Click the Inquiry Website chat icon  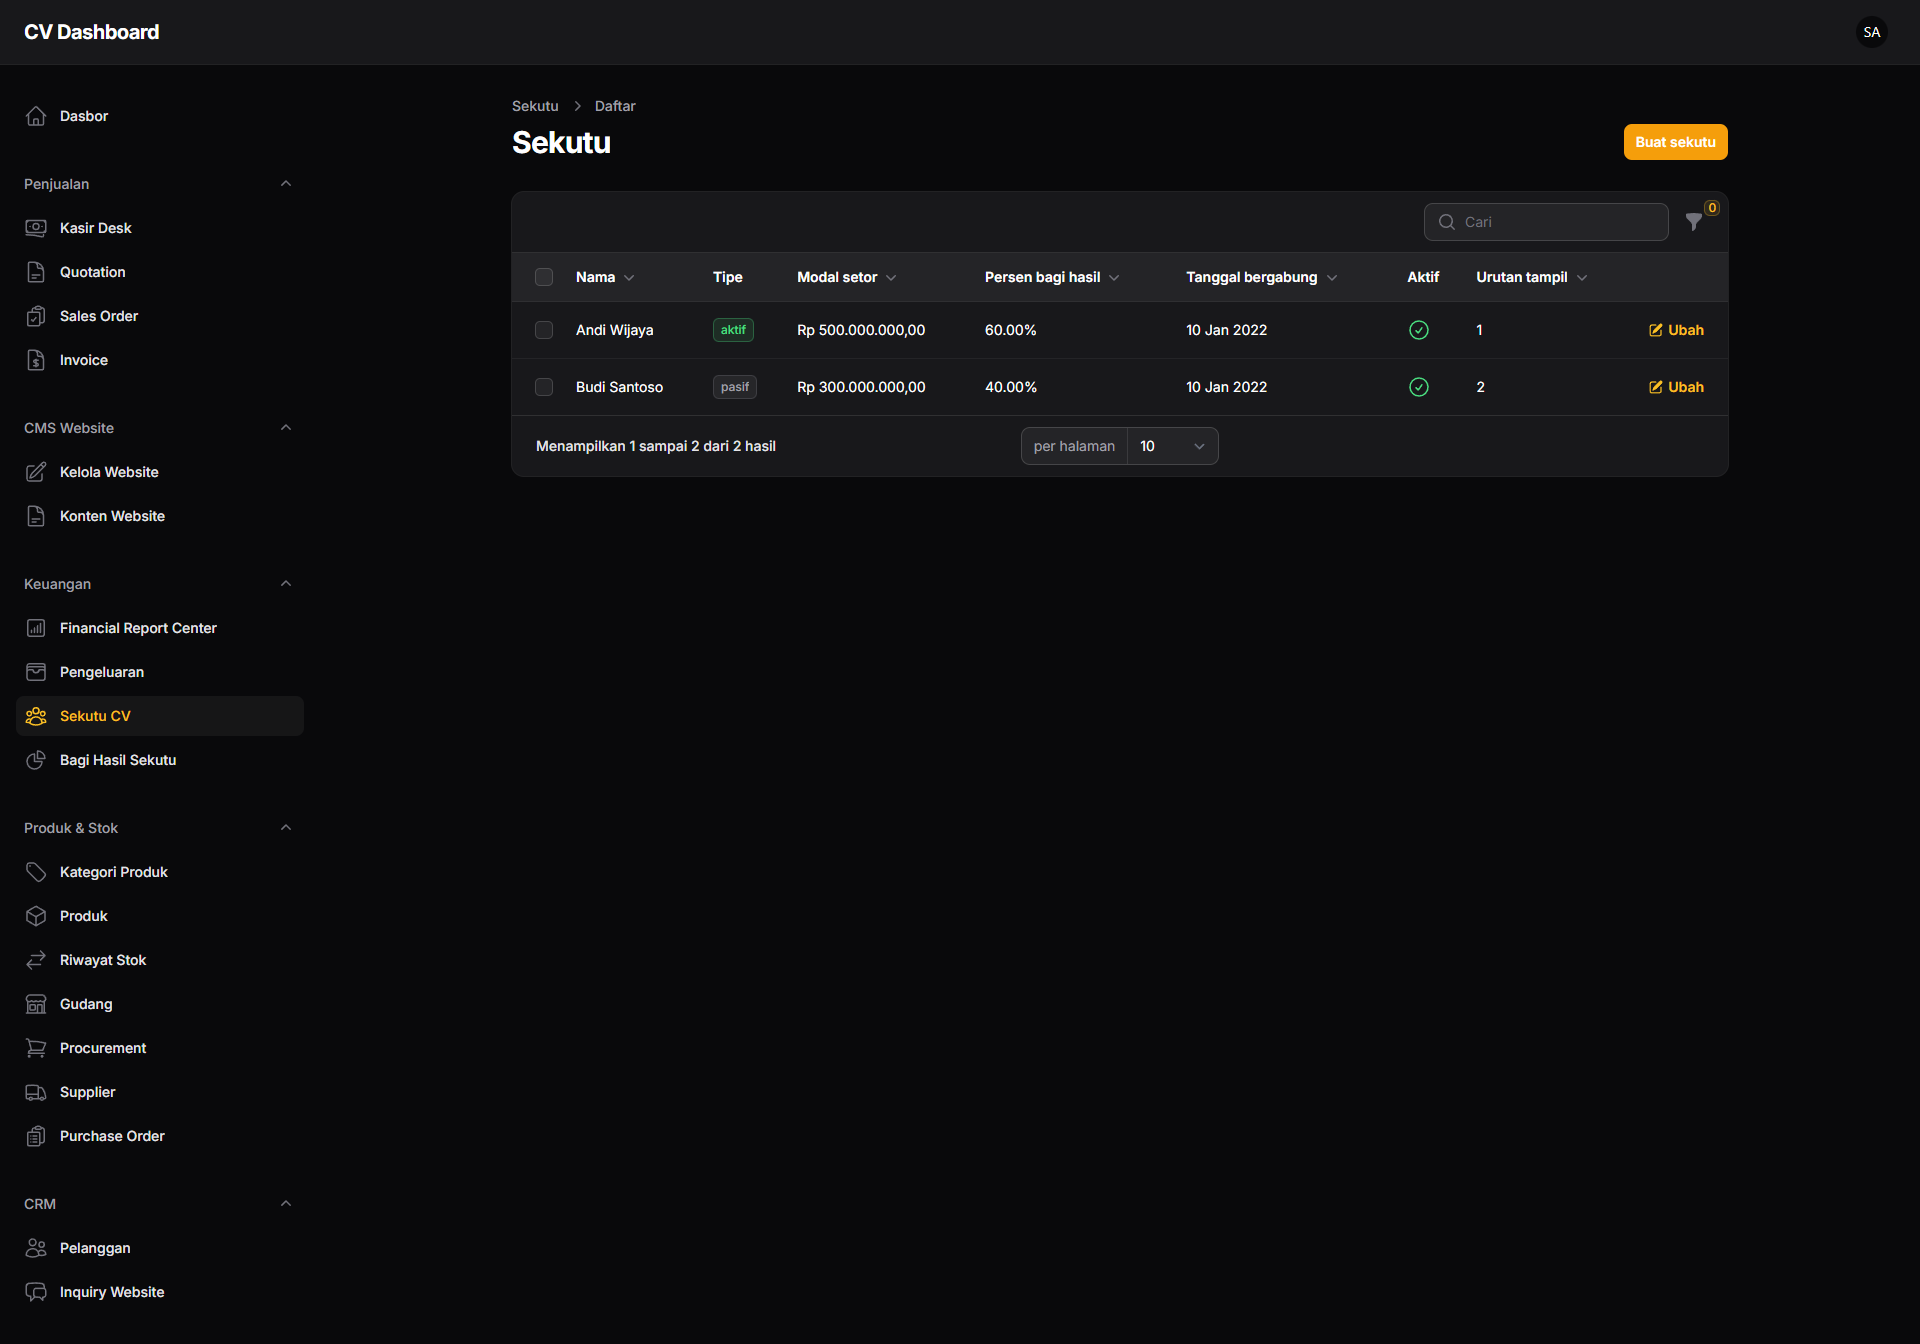click(x=36, y=1292)
